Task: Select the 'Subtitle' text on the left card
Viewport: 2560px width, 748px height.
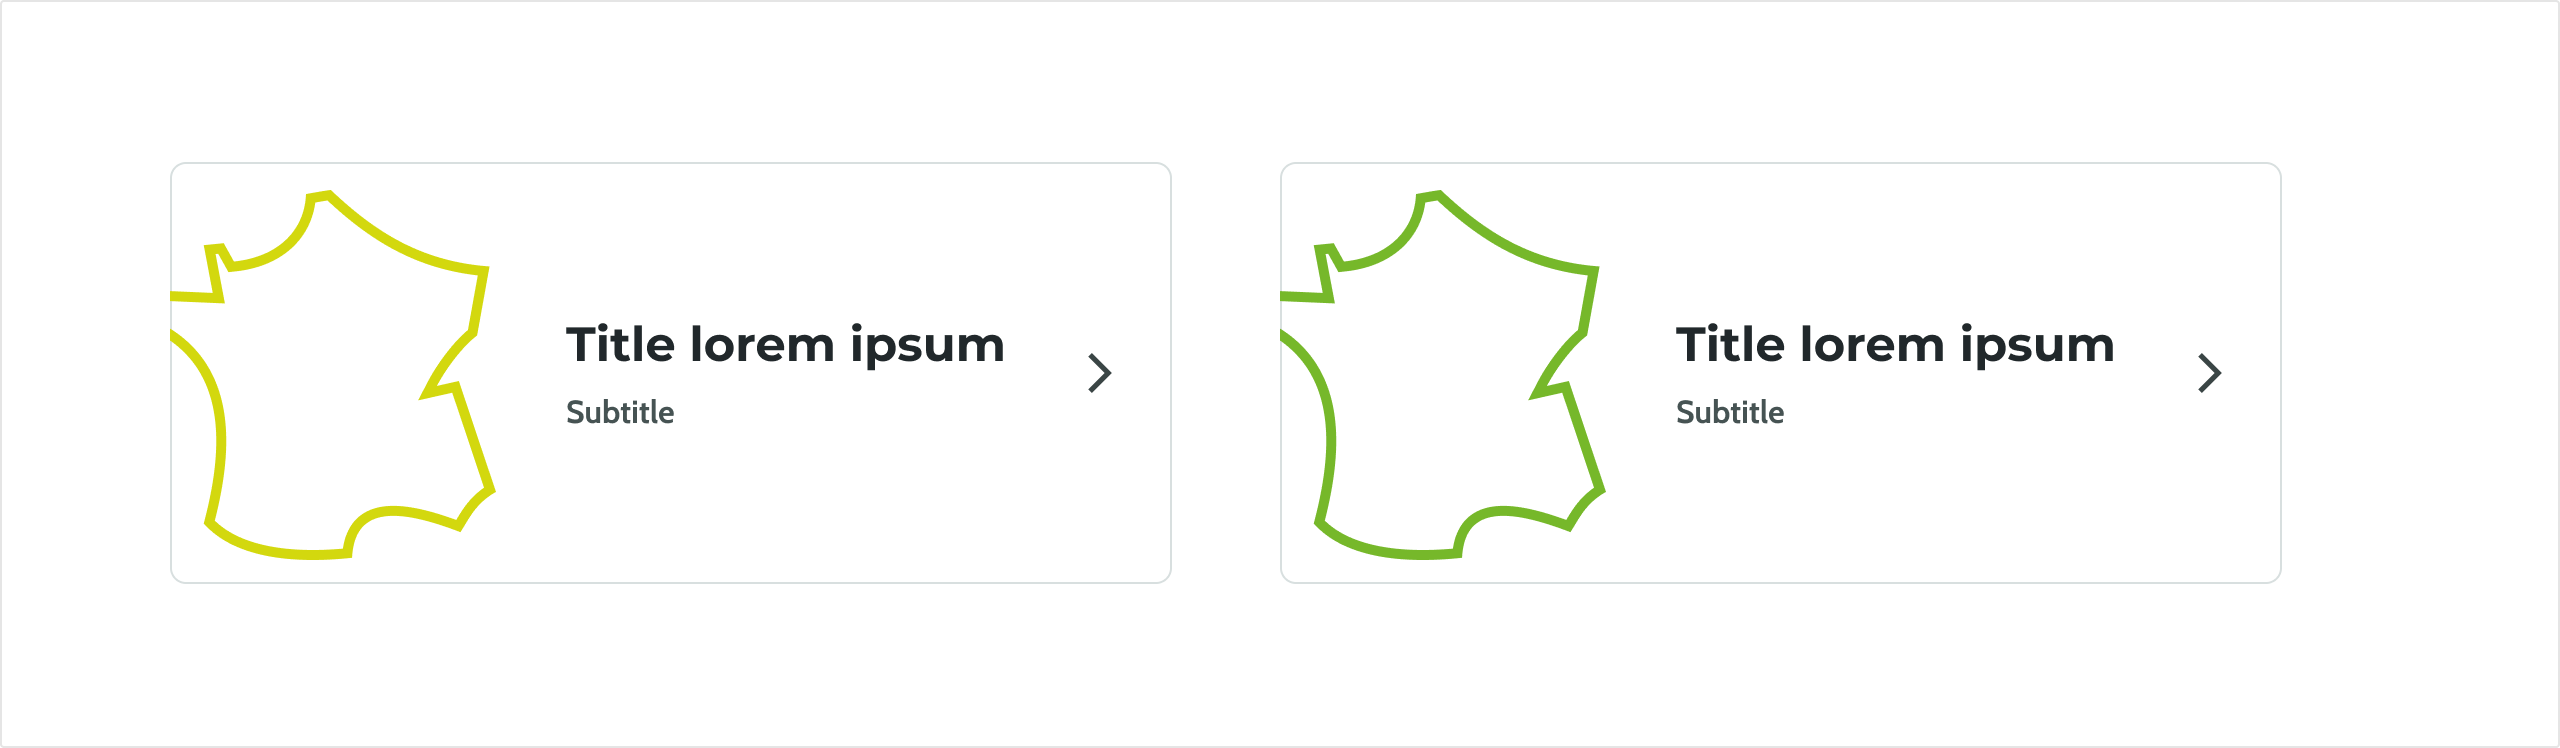Action: point(620,412)
